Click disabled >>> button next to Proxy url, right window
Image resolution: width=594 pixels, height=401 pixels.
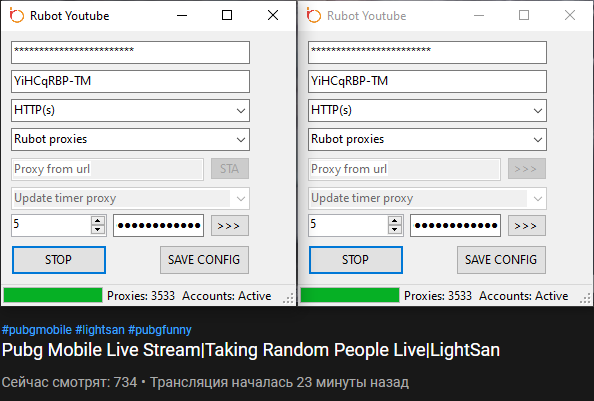coord(527,169)
